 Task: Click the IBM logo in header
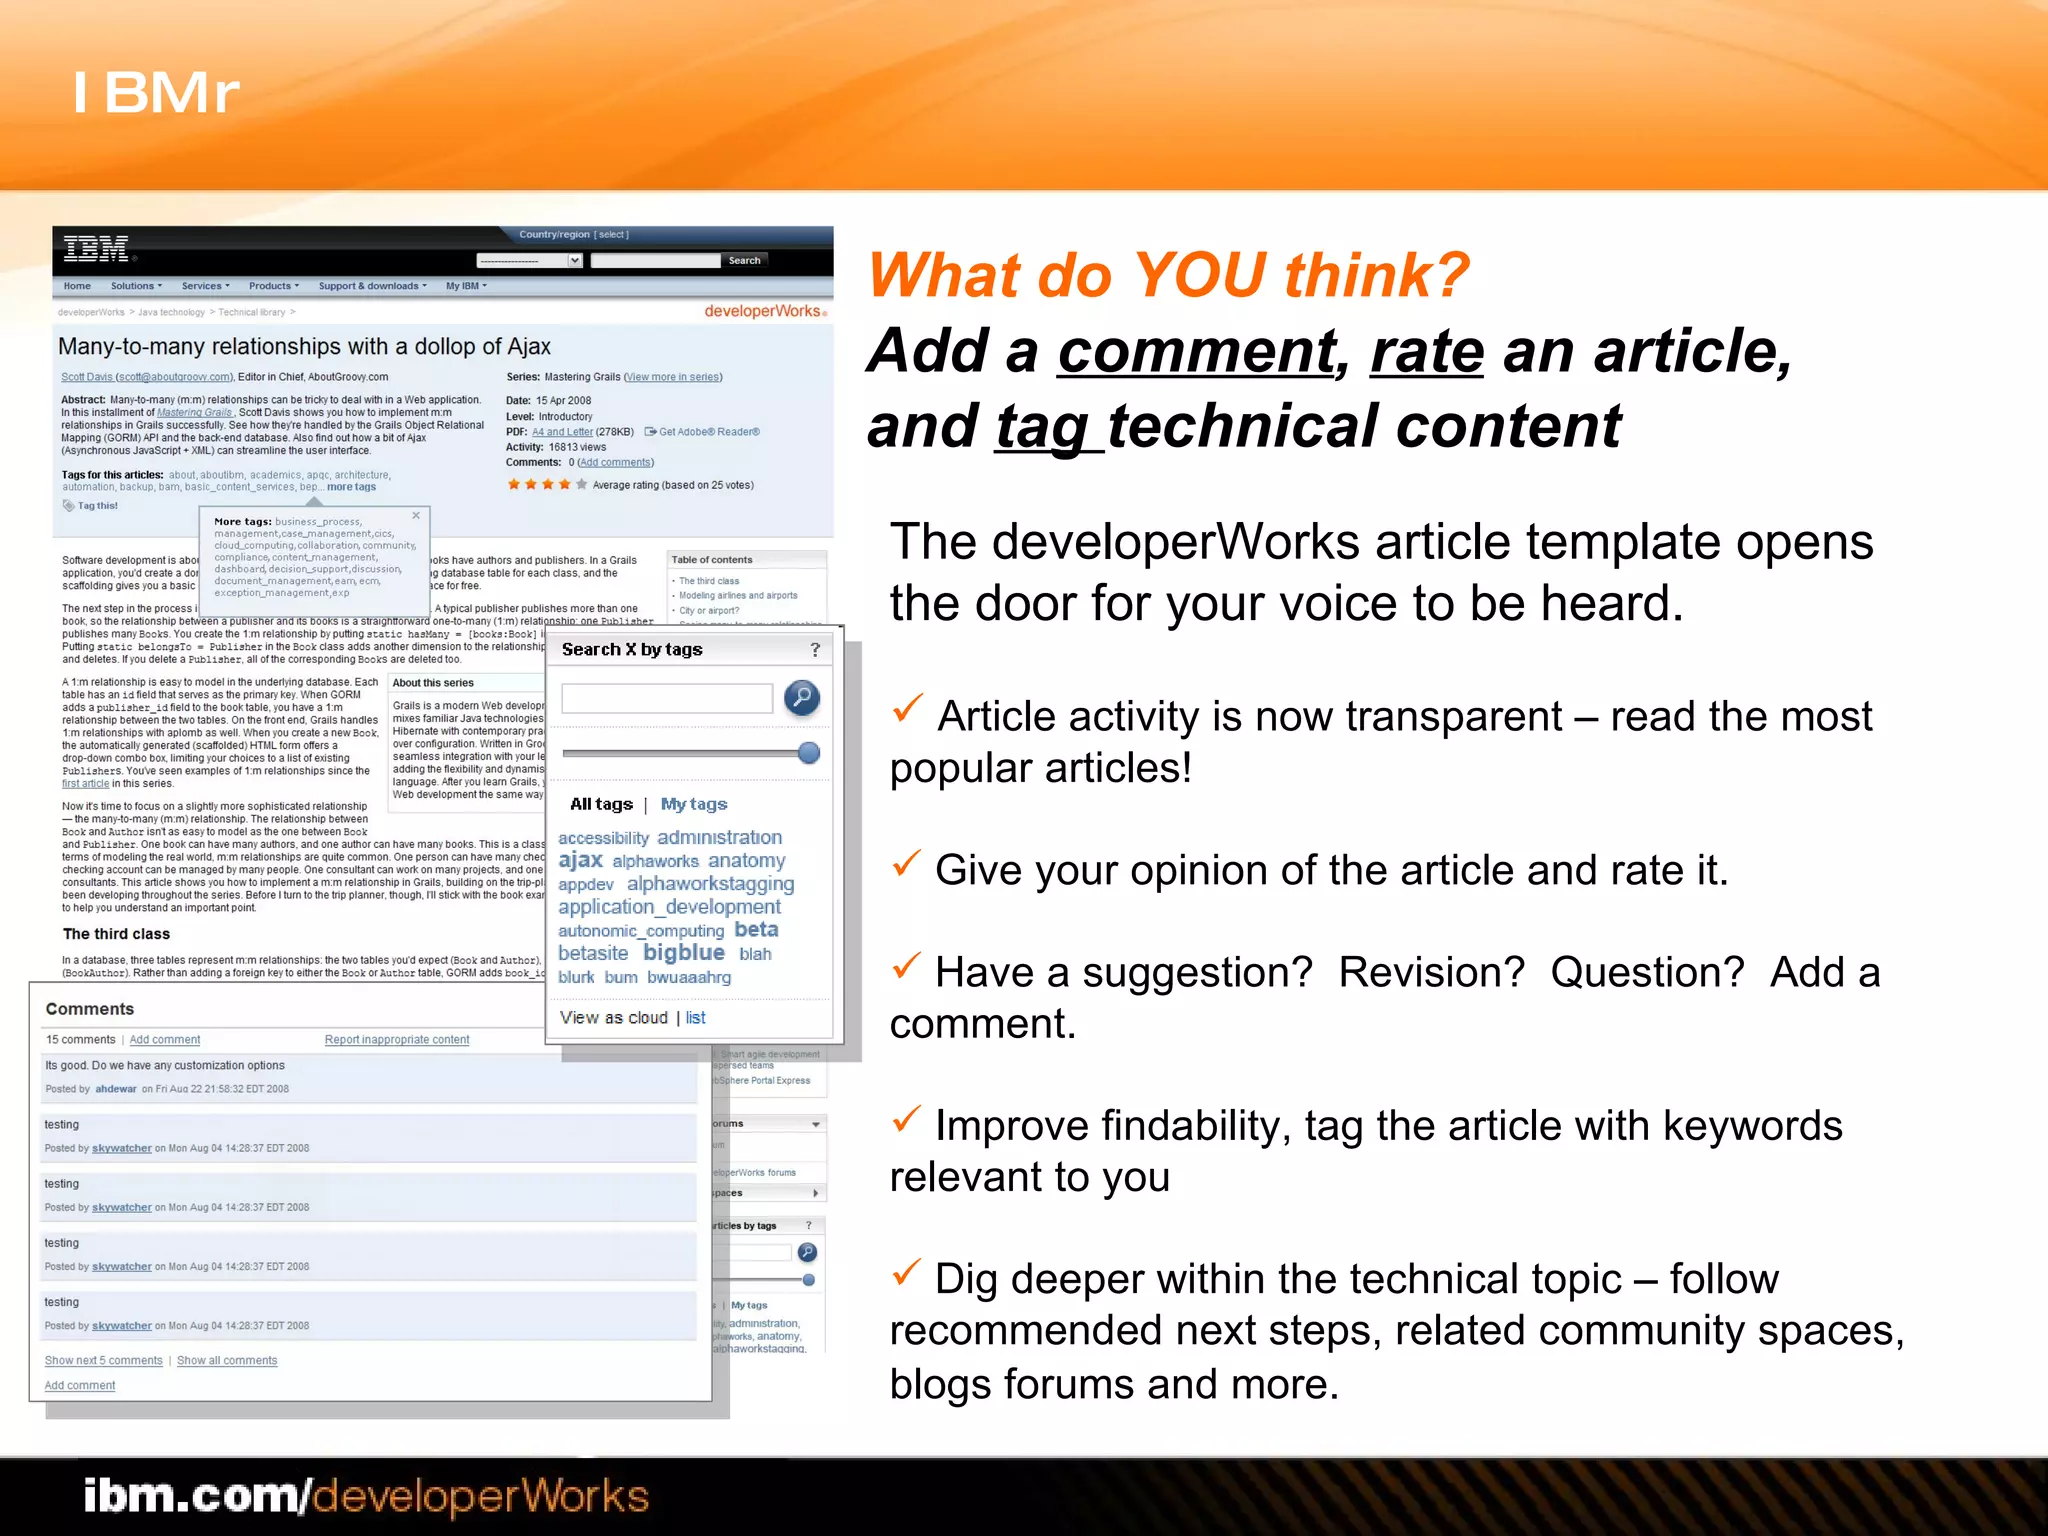point(96,248)
